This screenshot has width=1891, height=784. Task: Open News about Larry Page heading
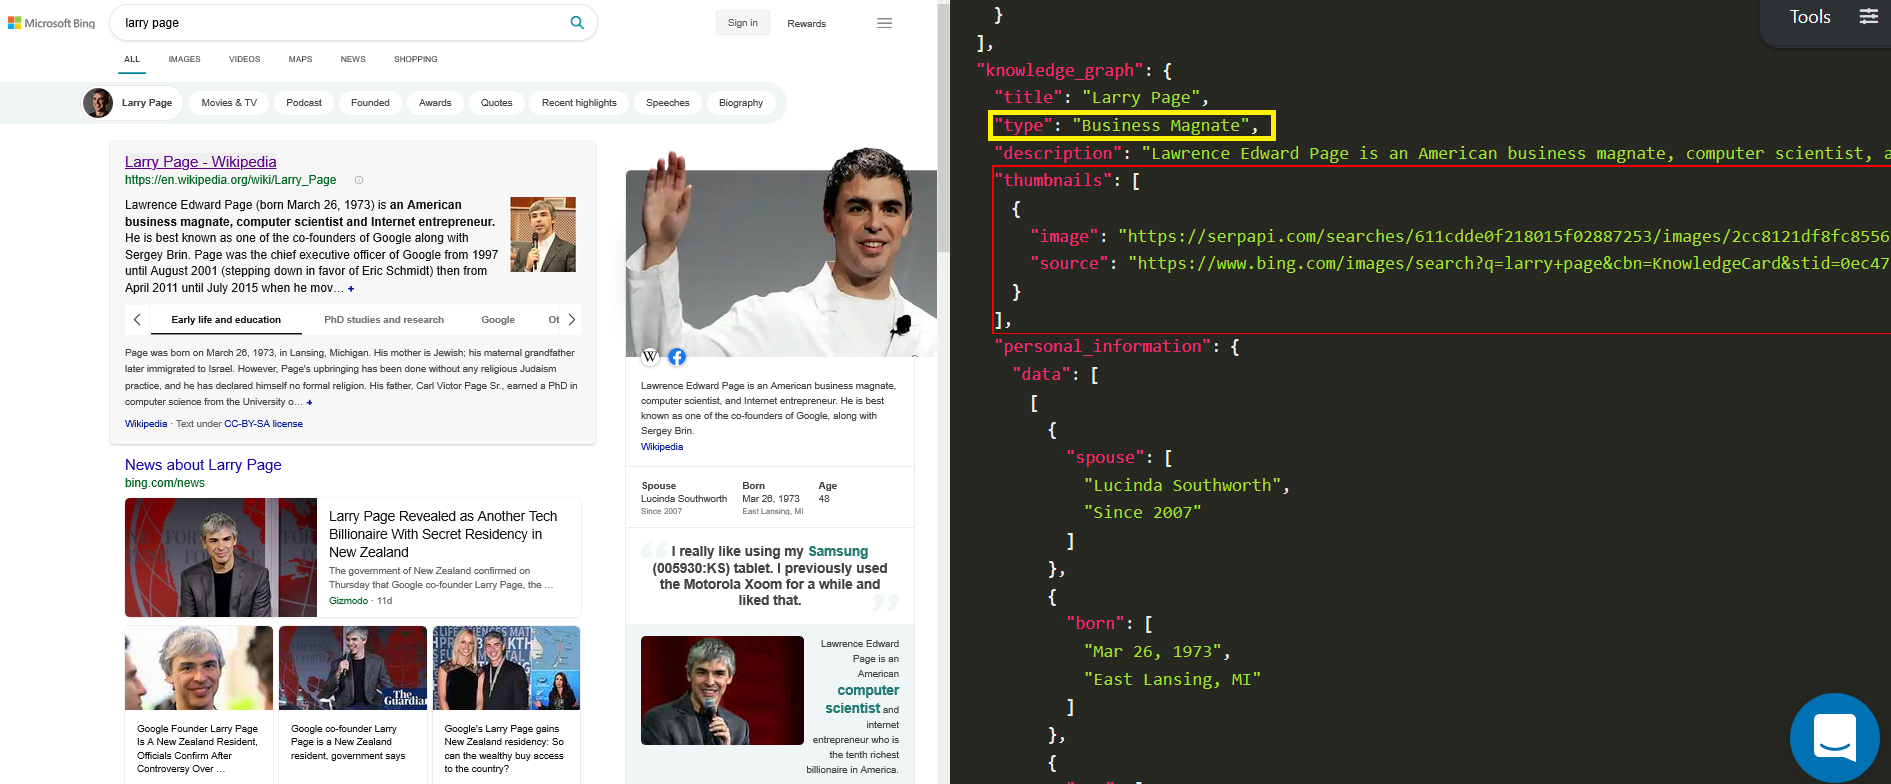[203, 465]
